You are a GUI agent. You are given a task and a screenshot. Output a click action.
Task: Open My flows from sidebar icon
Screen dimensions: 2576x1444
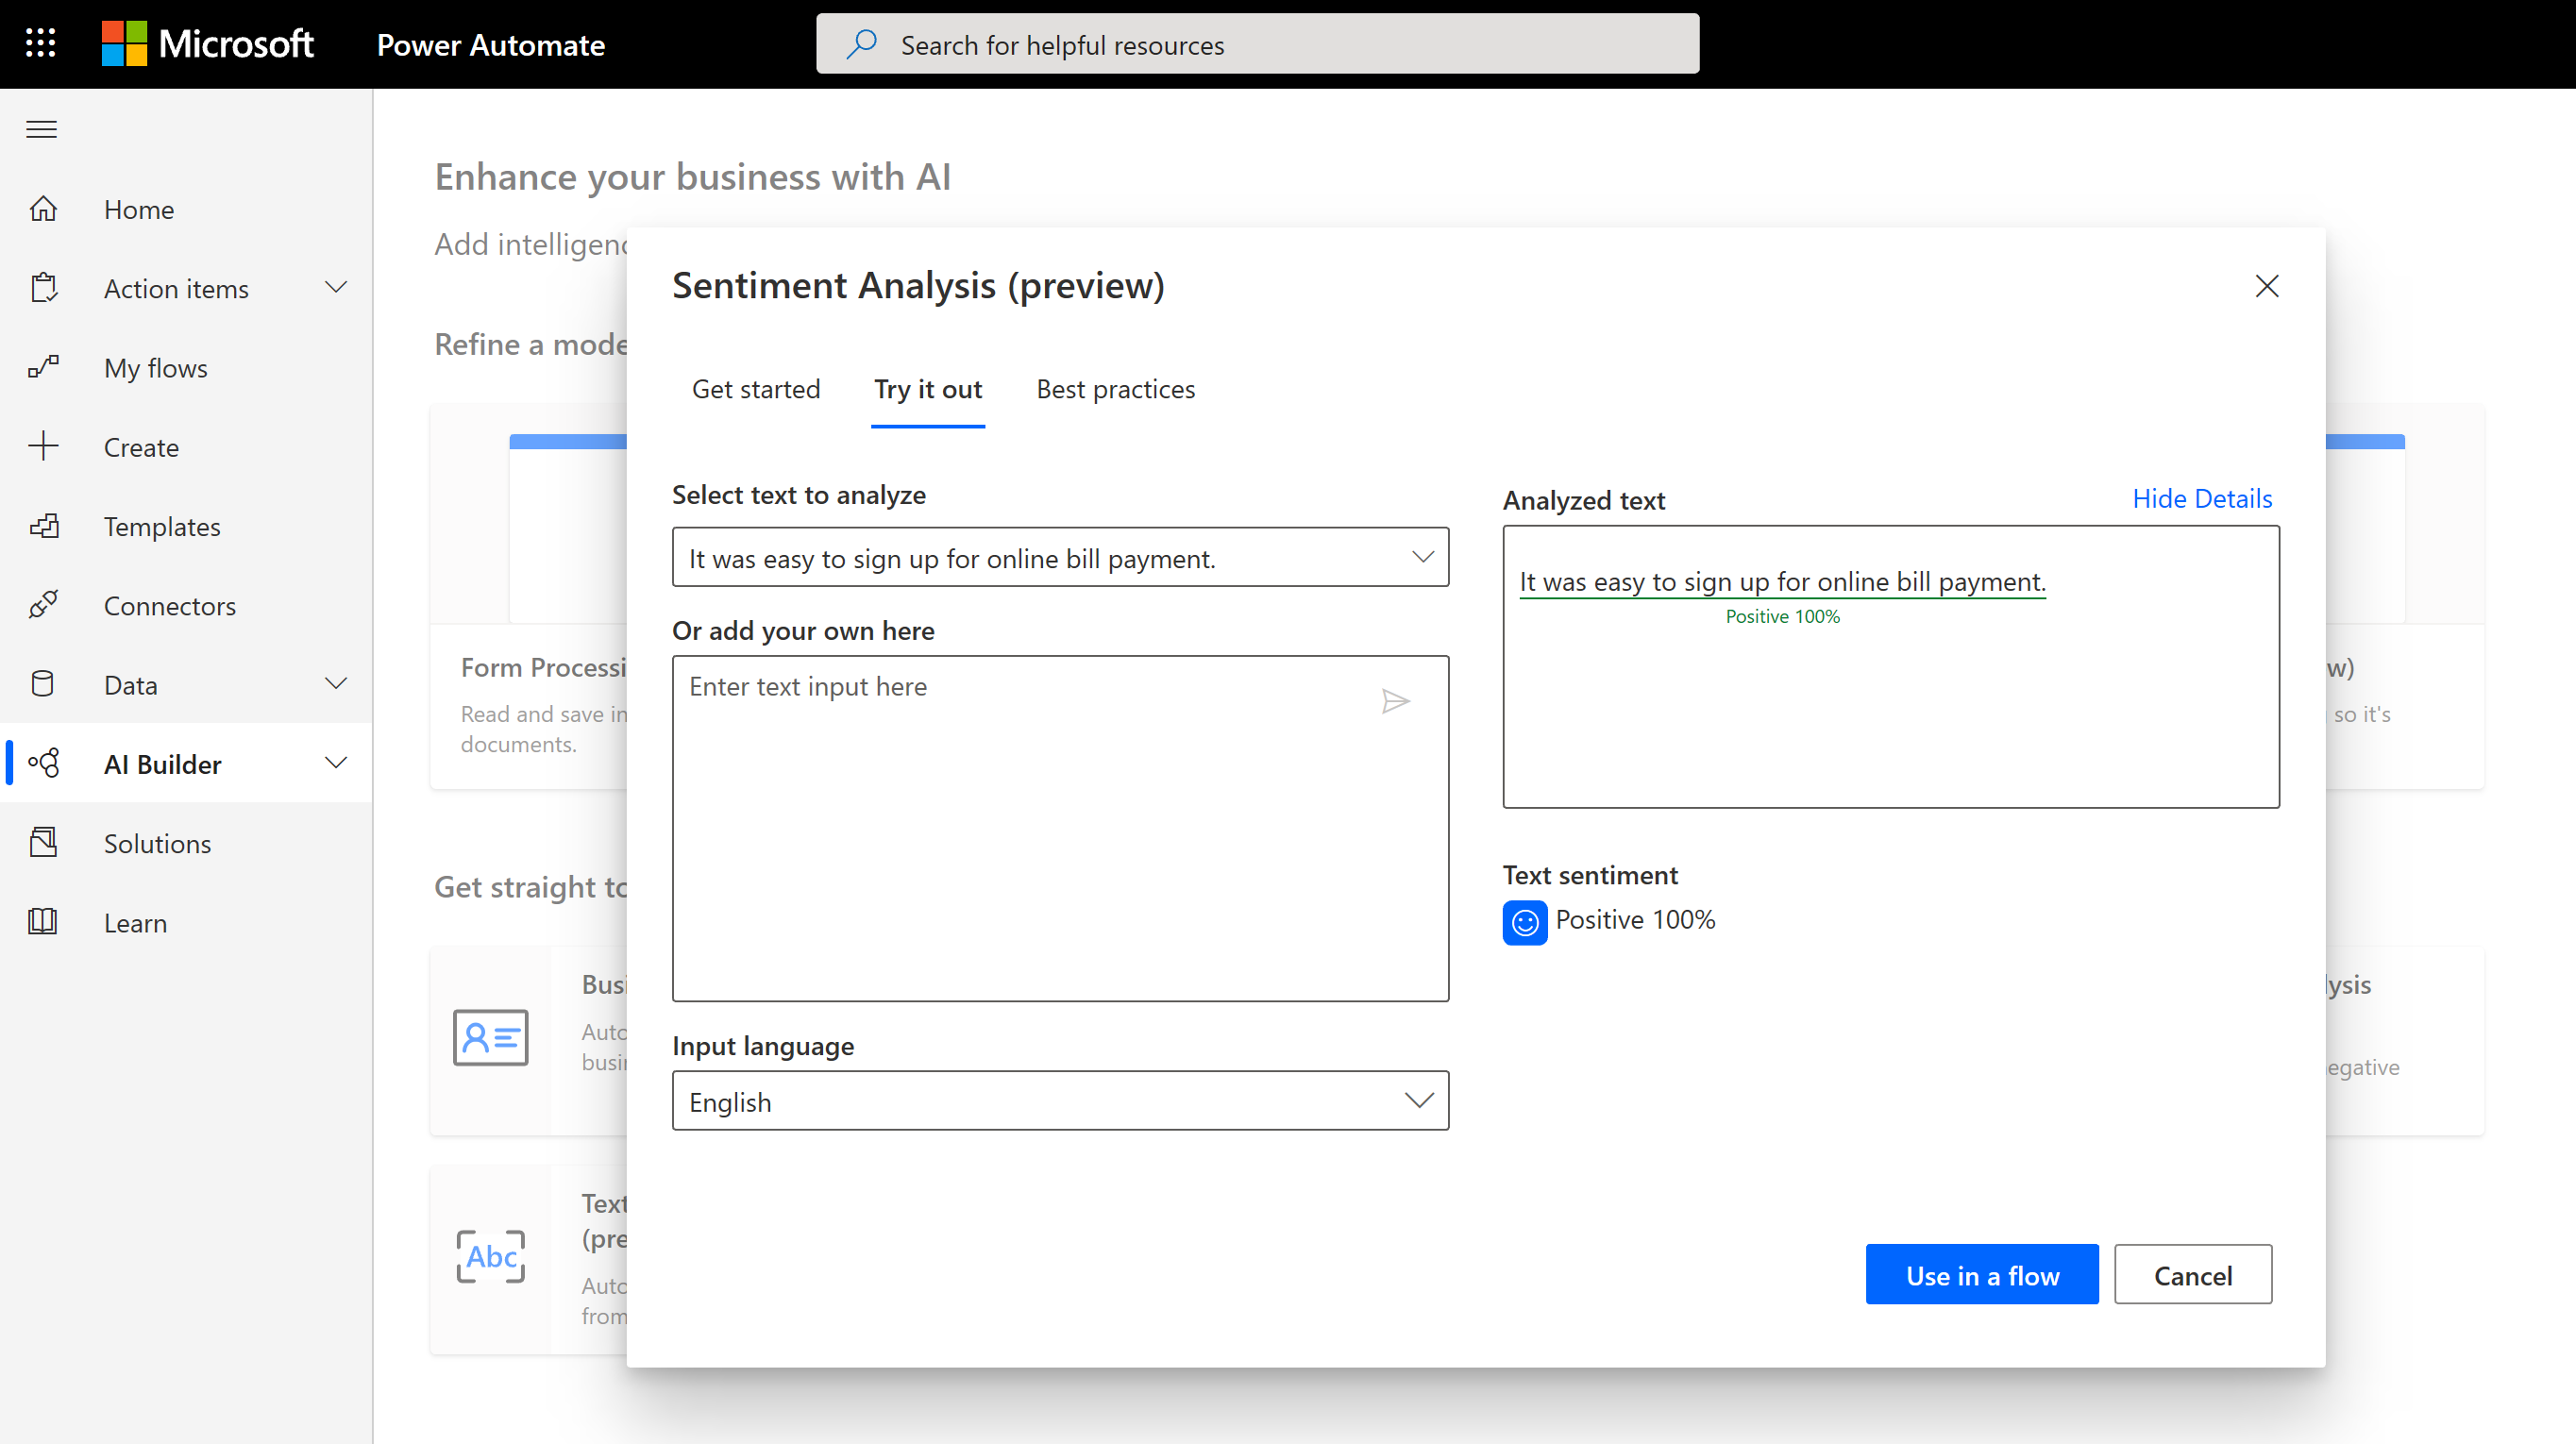(43, 368)
